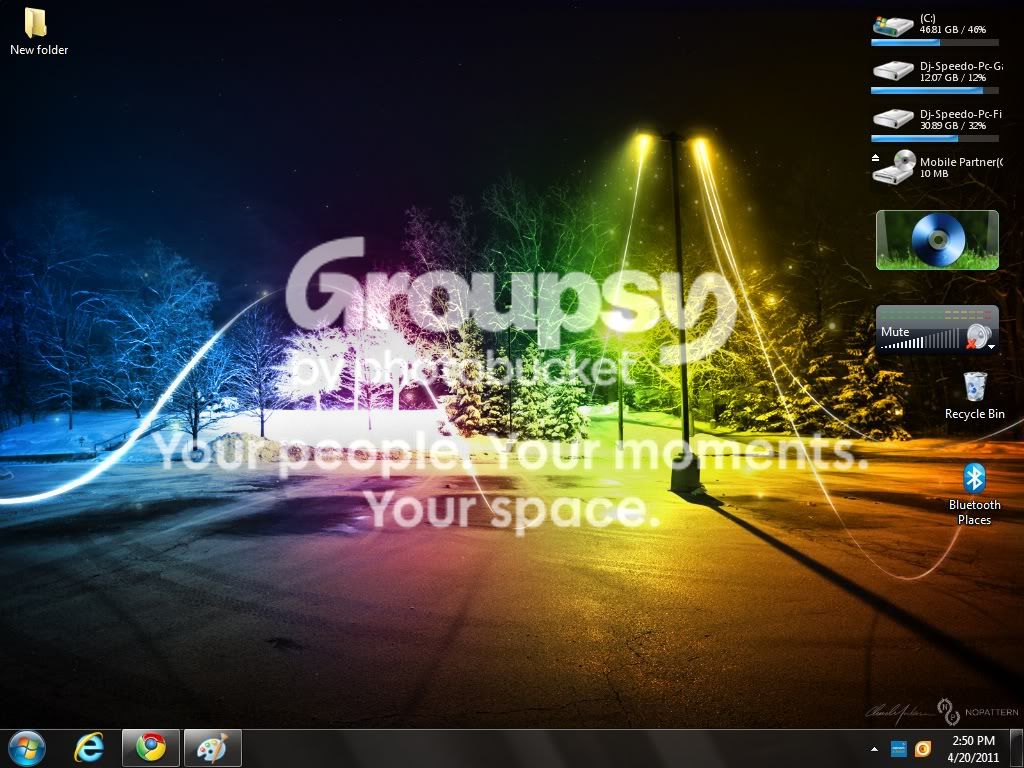Adjust the volume gadget slider bars

pyautogui.click(x=921, y=340)
